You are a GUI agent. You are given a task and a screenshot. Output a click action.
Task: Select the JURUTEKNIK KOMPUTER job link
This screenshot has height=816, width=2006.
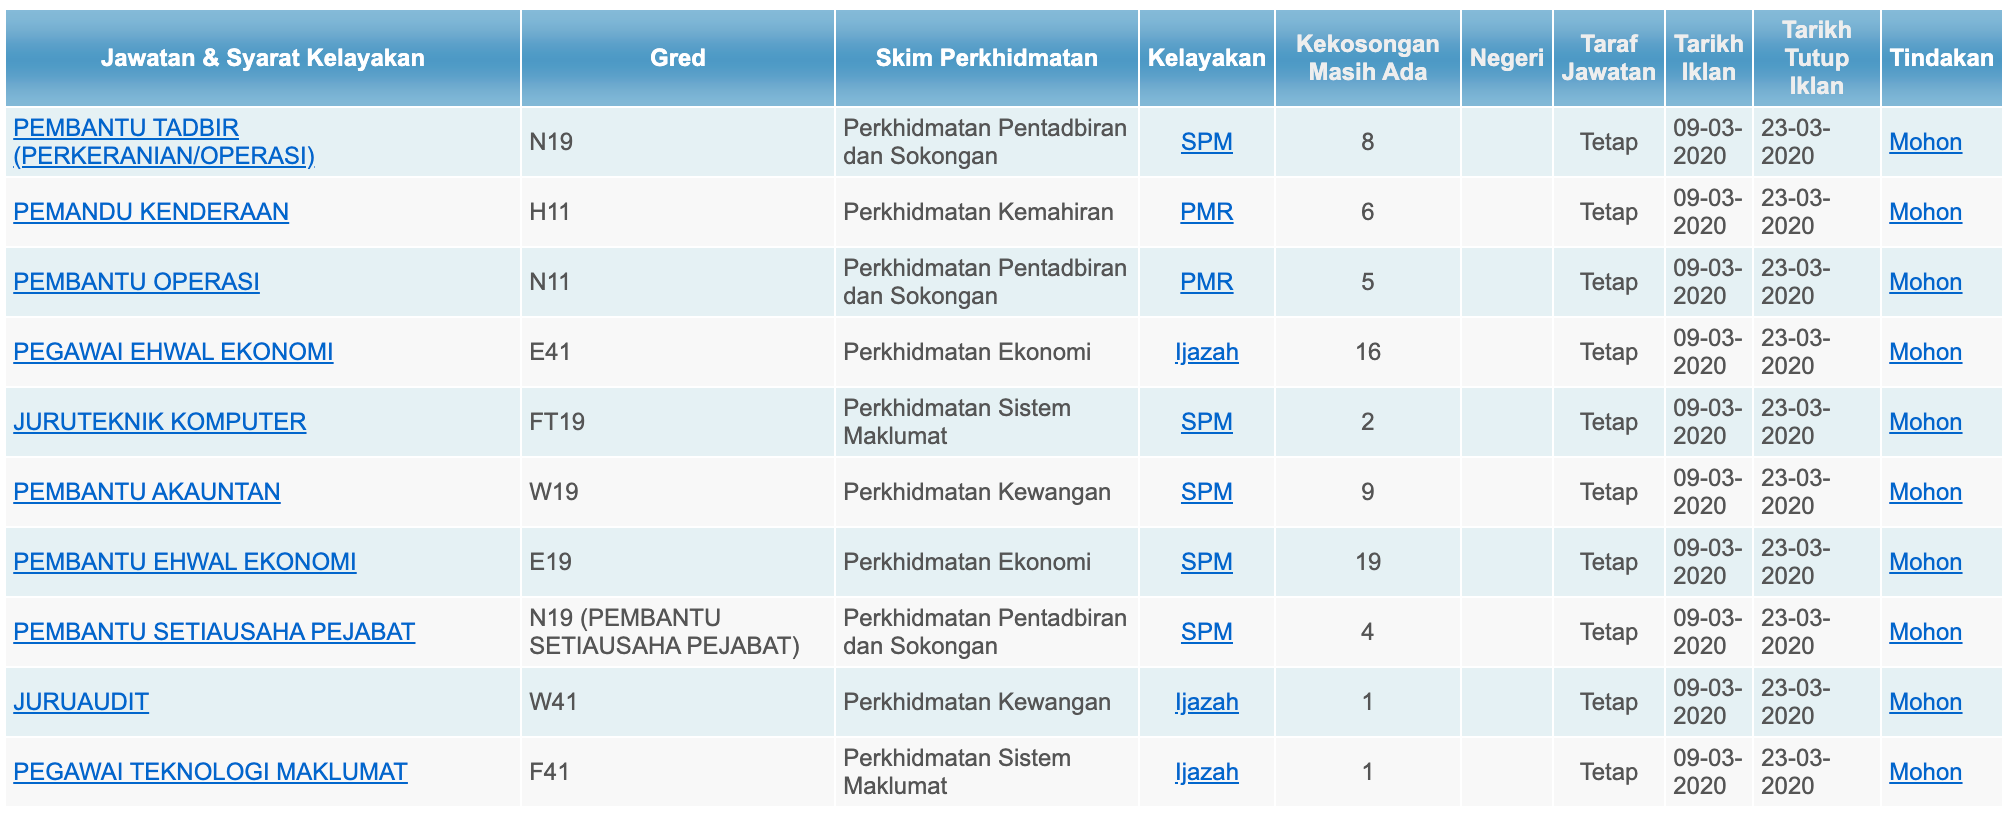[x=160, y=422]
